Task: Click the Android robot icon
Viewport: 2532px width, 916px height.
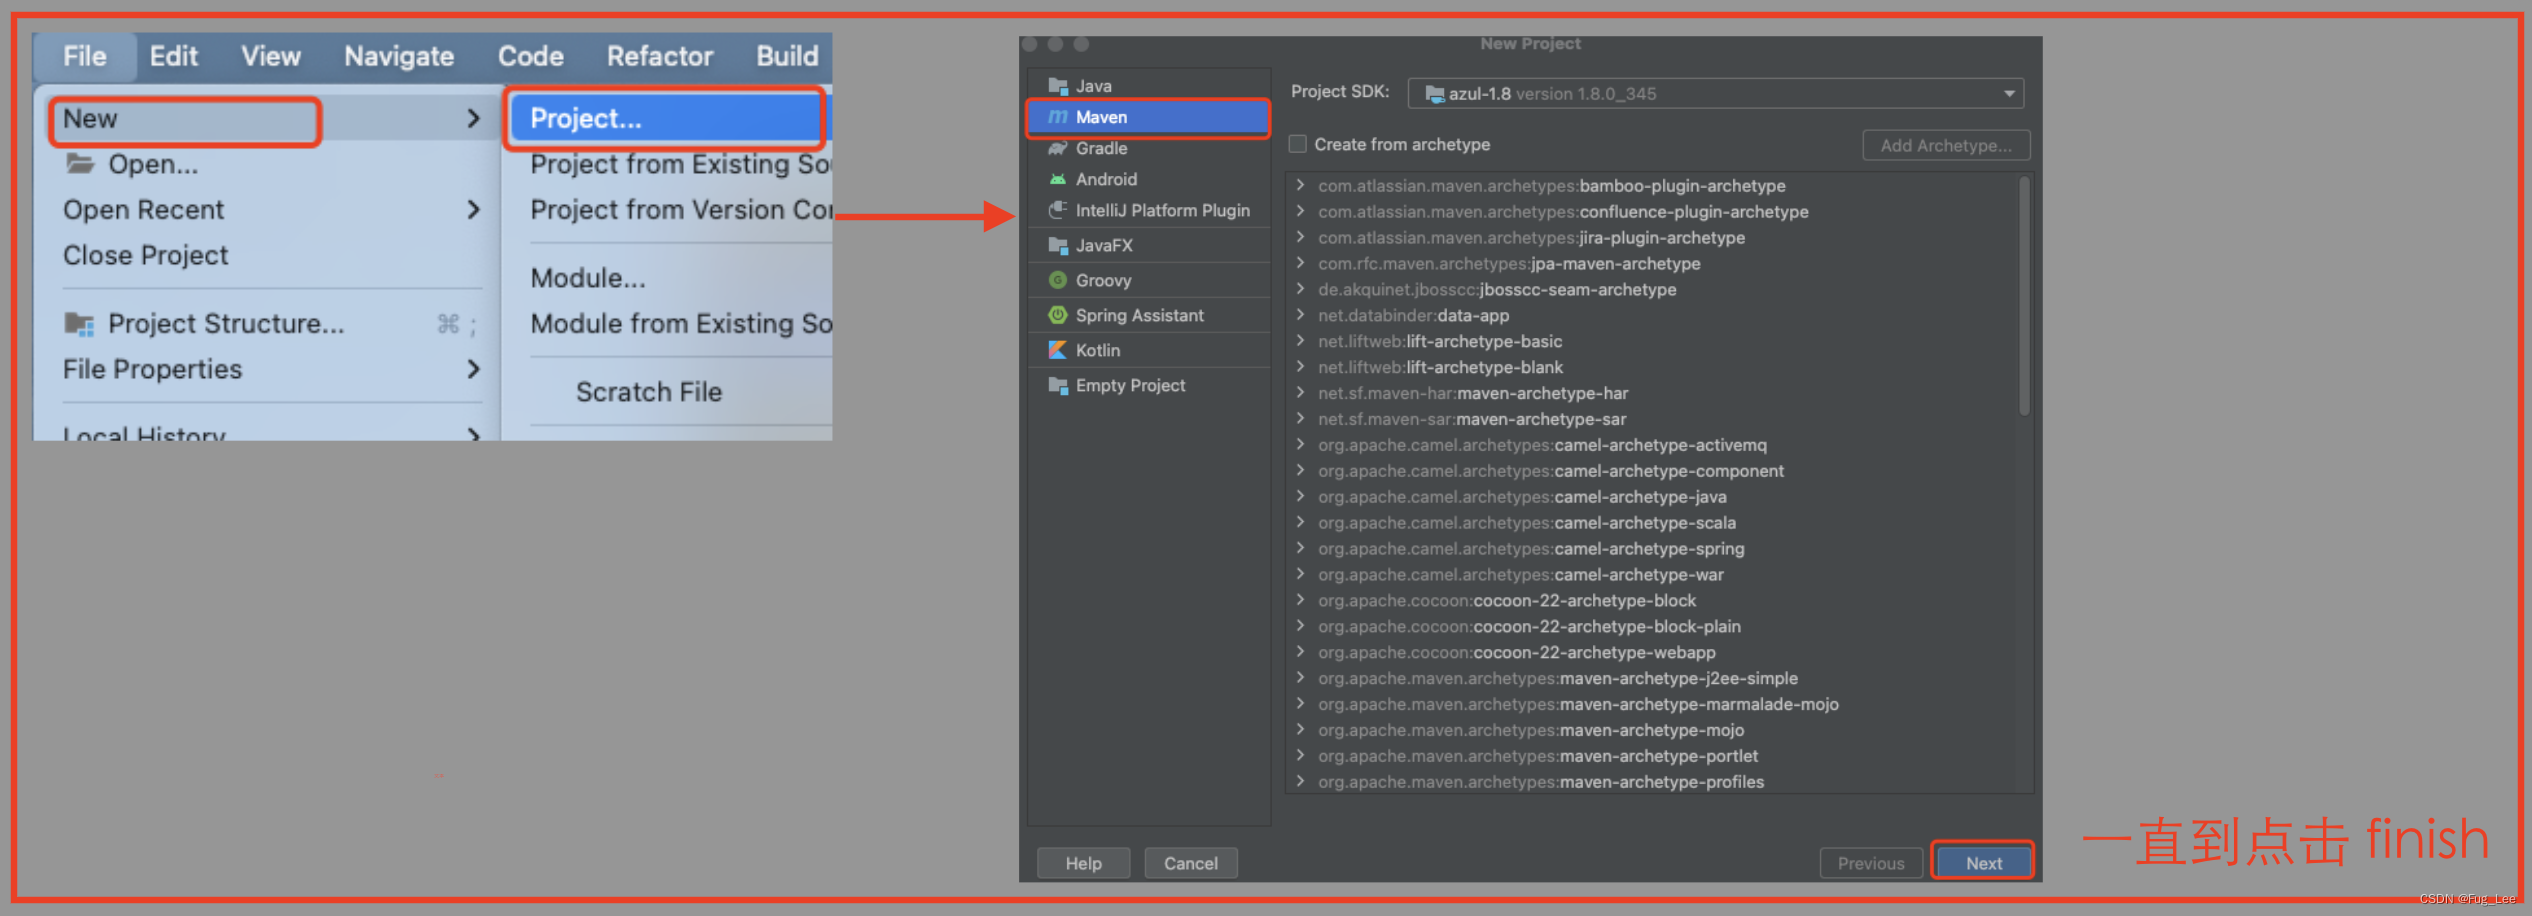Action: 1057,179
